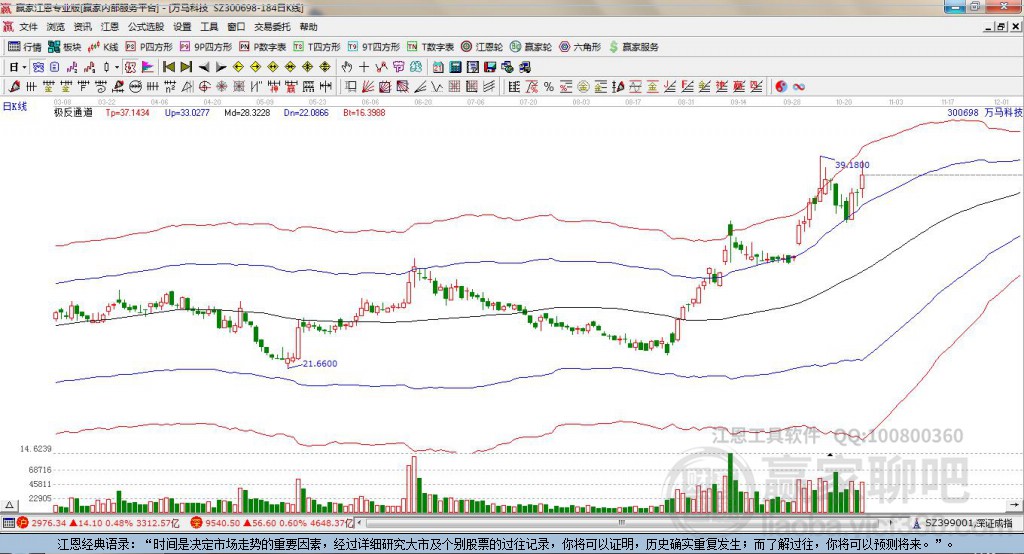1024x554 pixels.
Task: Jump to last bar icon
Action: (186, 67)
